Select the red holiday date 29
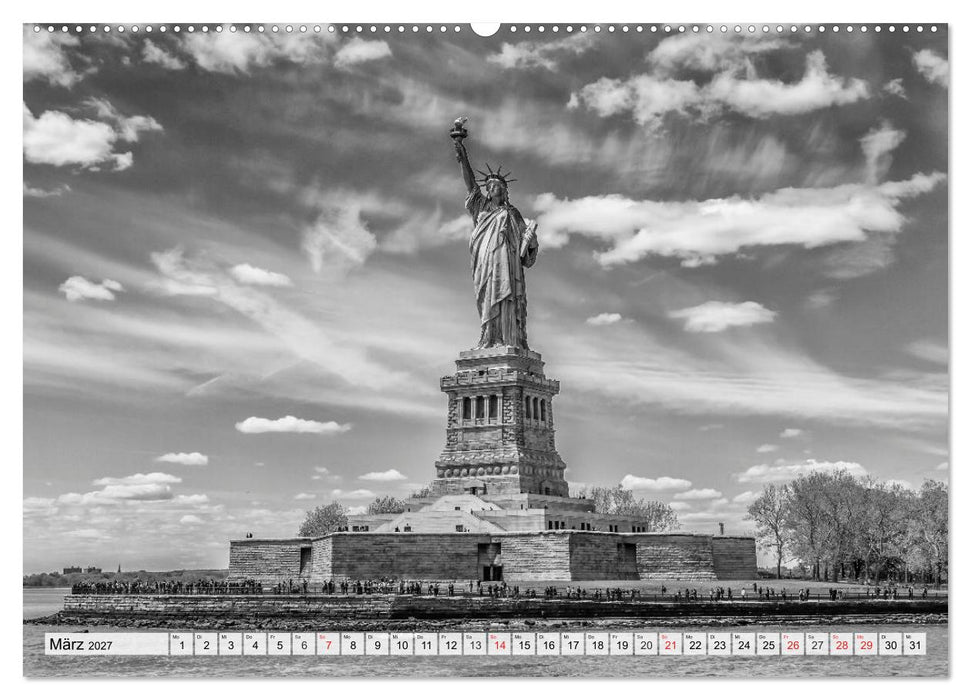 [x=866, y=644]
